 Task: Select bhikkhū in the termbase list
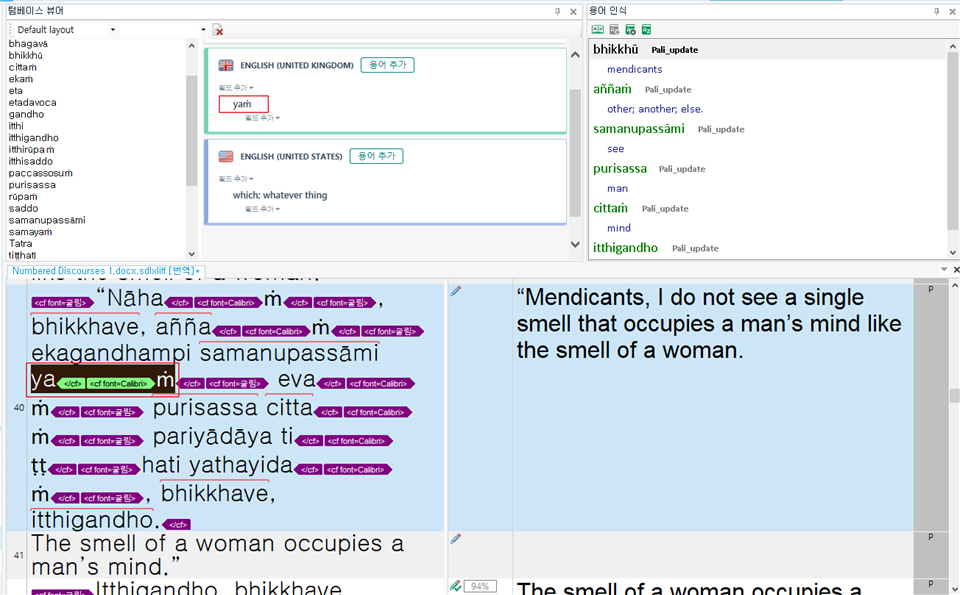(x=26, y=56)
